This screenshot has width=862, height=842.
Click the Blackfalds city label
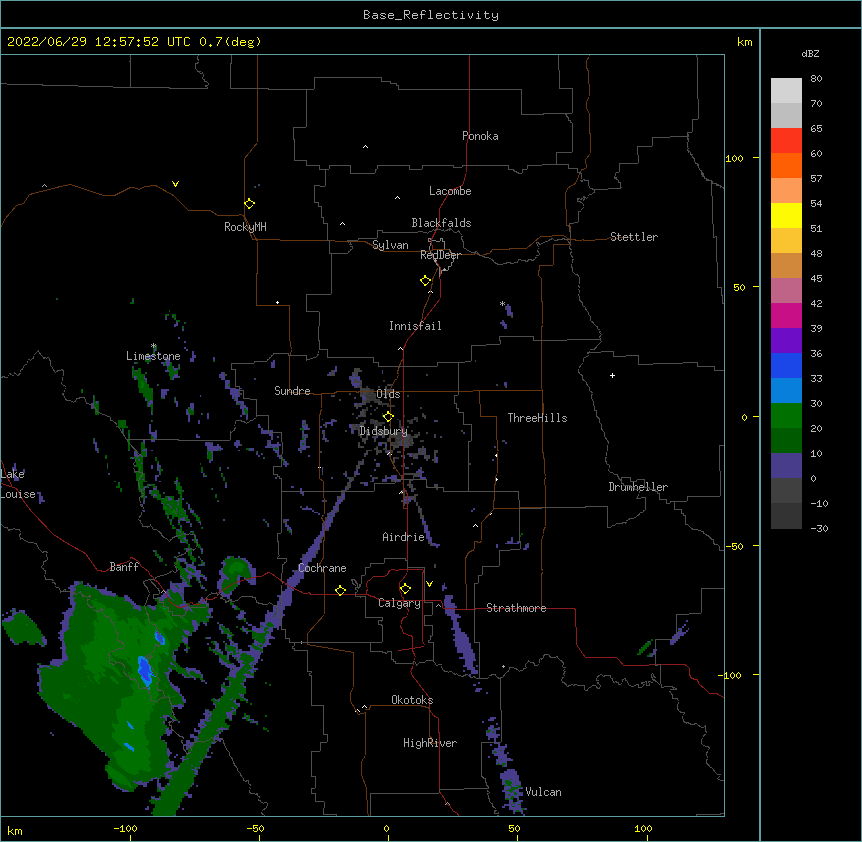441,223
